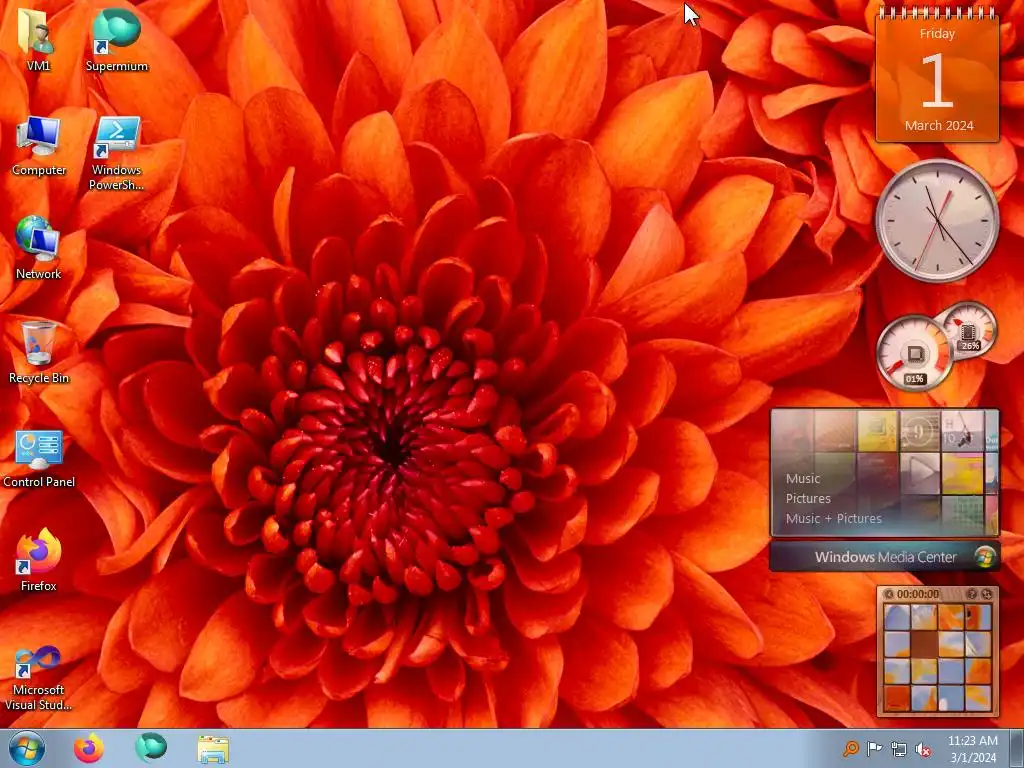Click the puzzle tile above the empty slot
Image resolution: width=1024 pixels, height=768 pixels.
pyautogui.click(x=924, y=617)
